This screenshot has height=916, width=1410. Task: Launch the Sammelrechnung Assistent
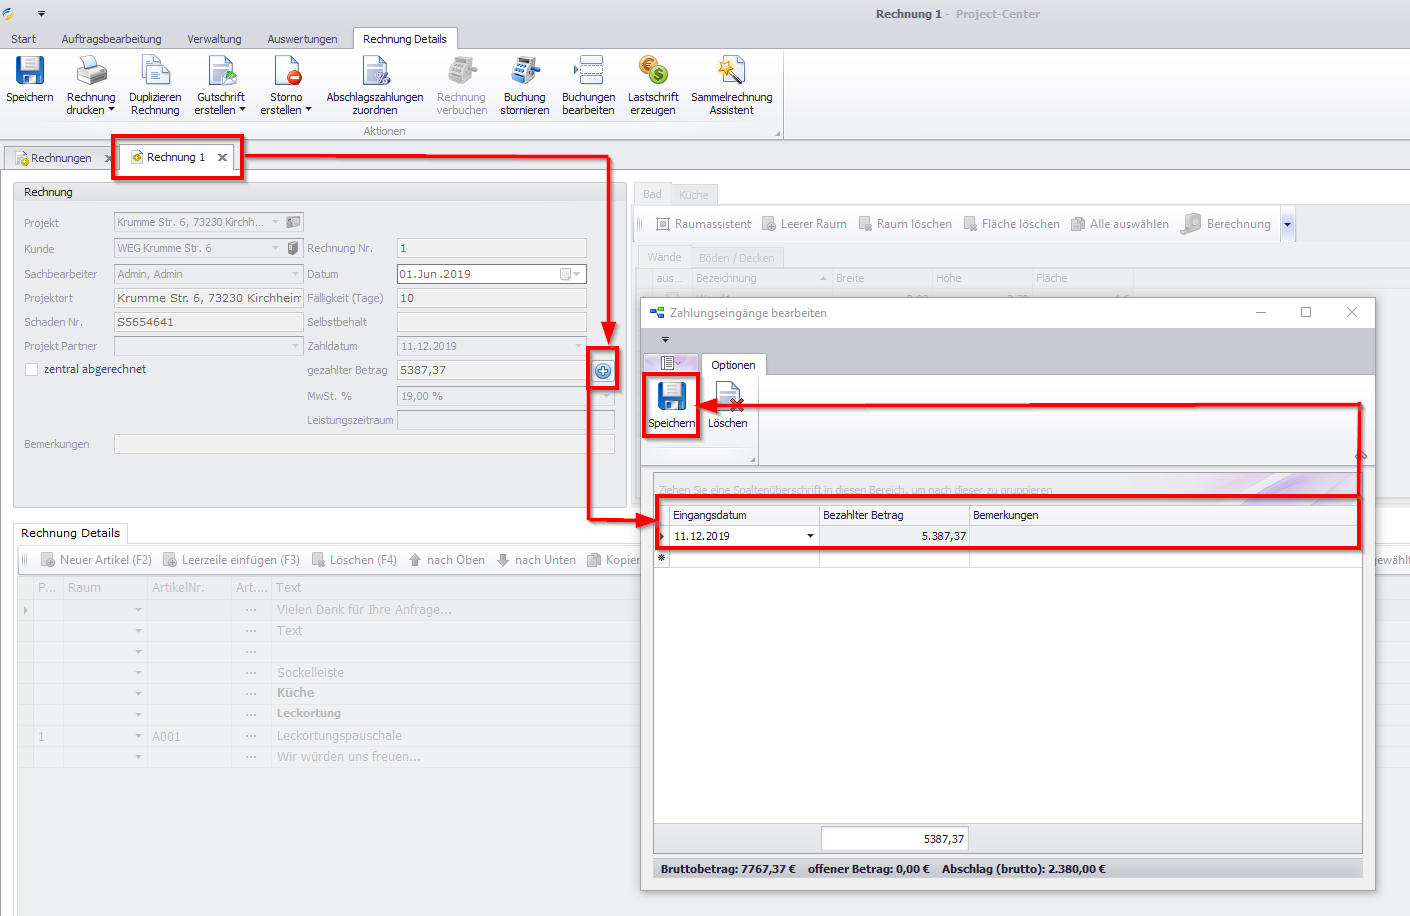[x=731, y=72]
